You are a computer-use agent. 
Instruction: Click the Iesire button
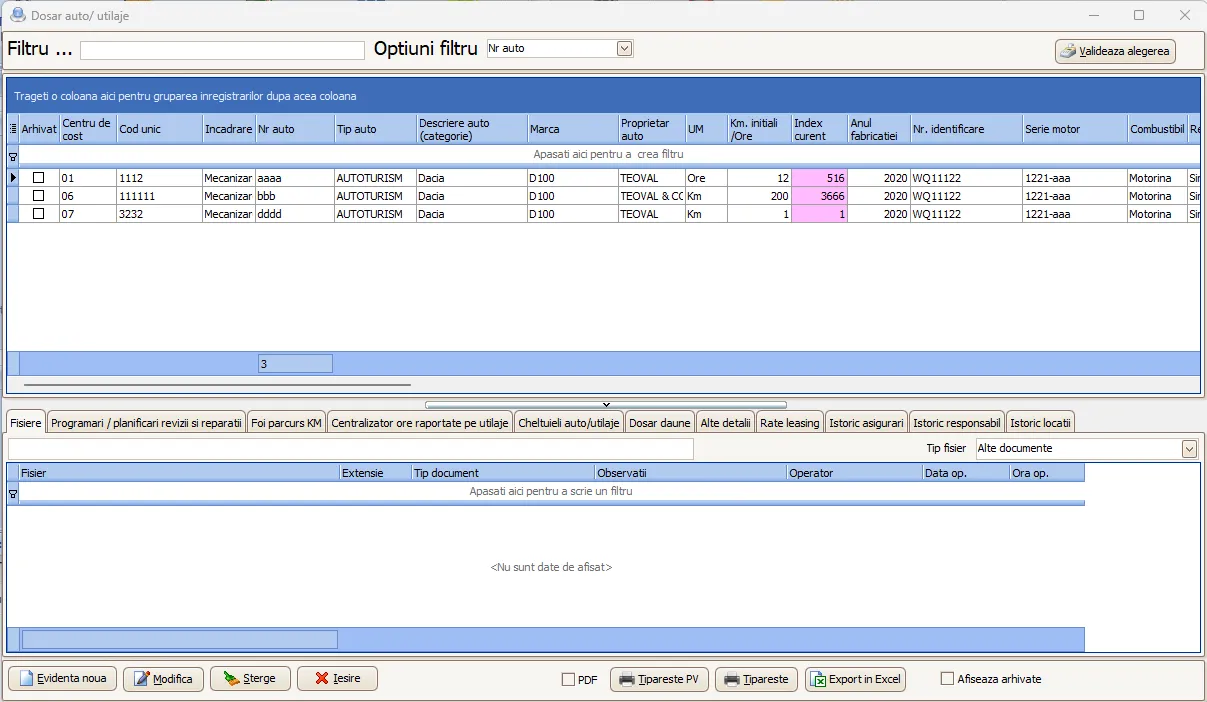tap(337, 679)
